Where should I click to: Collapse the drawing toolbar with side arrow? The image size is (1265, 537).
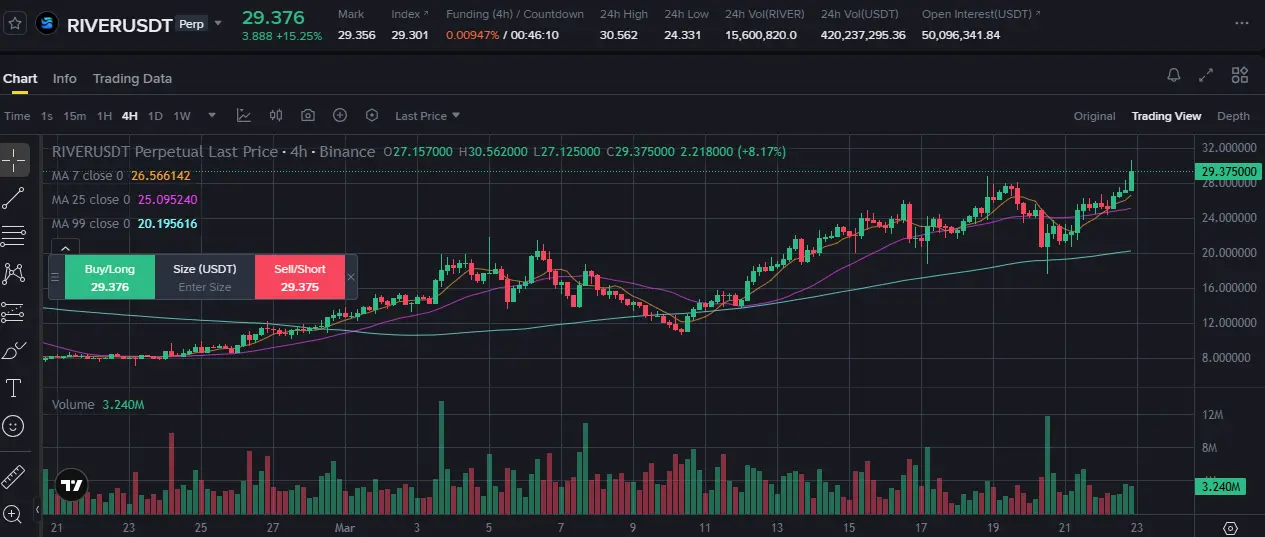tap(38, 509)
